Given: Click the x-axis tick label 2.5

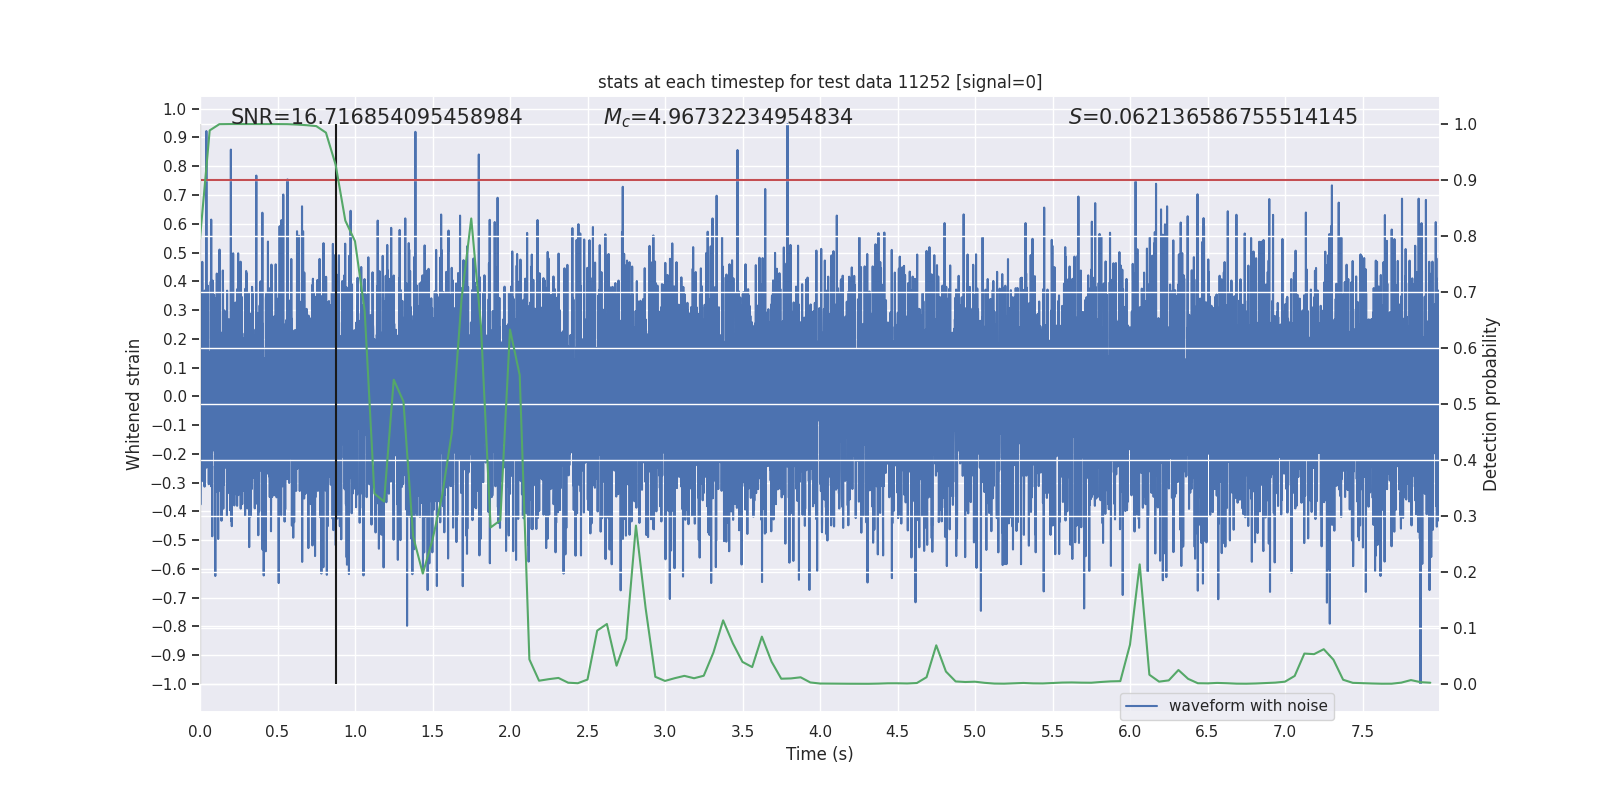Looking at the screenshot, I should pos(587,732).
